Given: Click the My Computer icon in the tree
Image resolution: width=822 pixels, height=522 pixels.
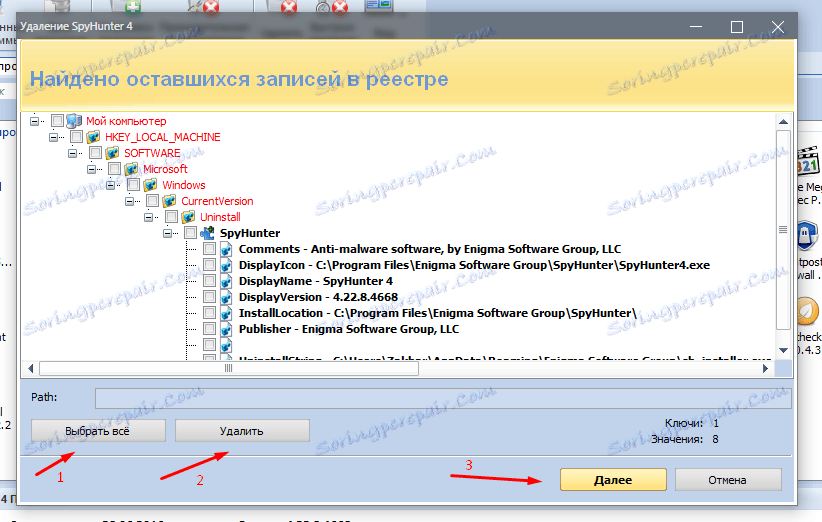Looking at the screenshot, I should click(74, 121).
